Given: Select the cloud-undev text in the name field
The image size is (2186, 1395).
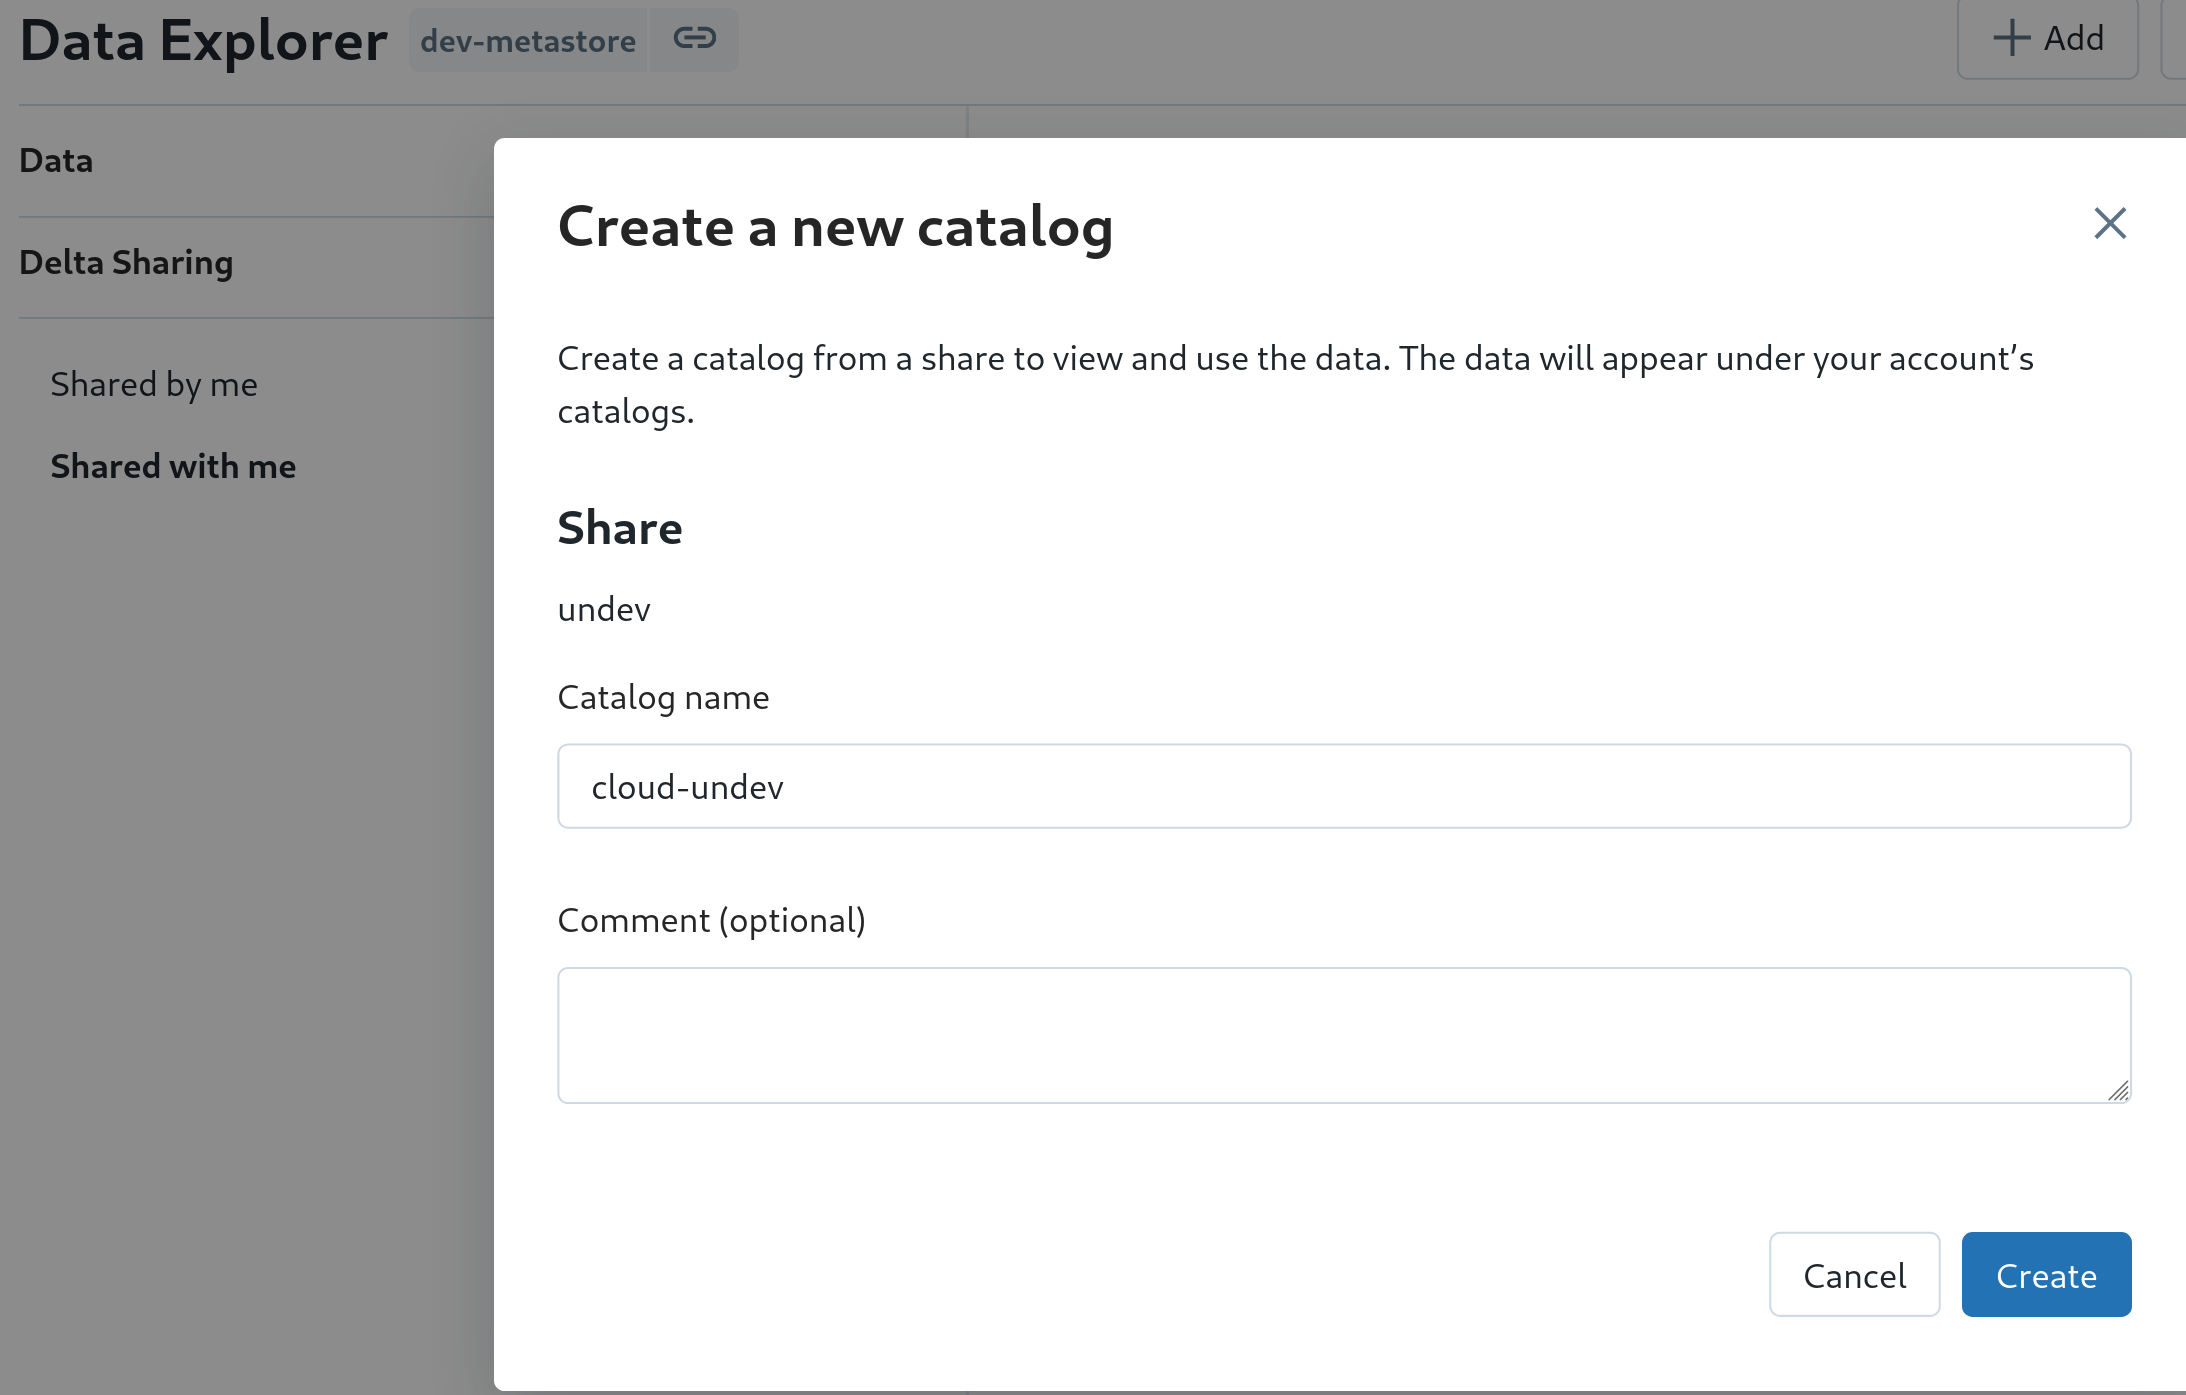Looking at the screenshot, I should coord(688,786).
